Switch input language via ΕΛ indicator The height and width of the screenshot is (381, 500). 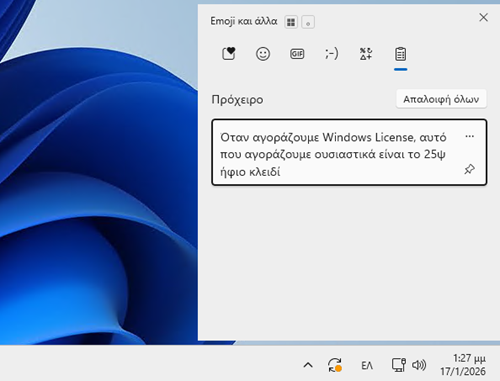click(x=367, y=366)
